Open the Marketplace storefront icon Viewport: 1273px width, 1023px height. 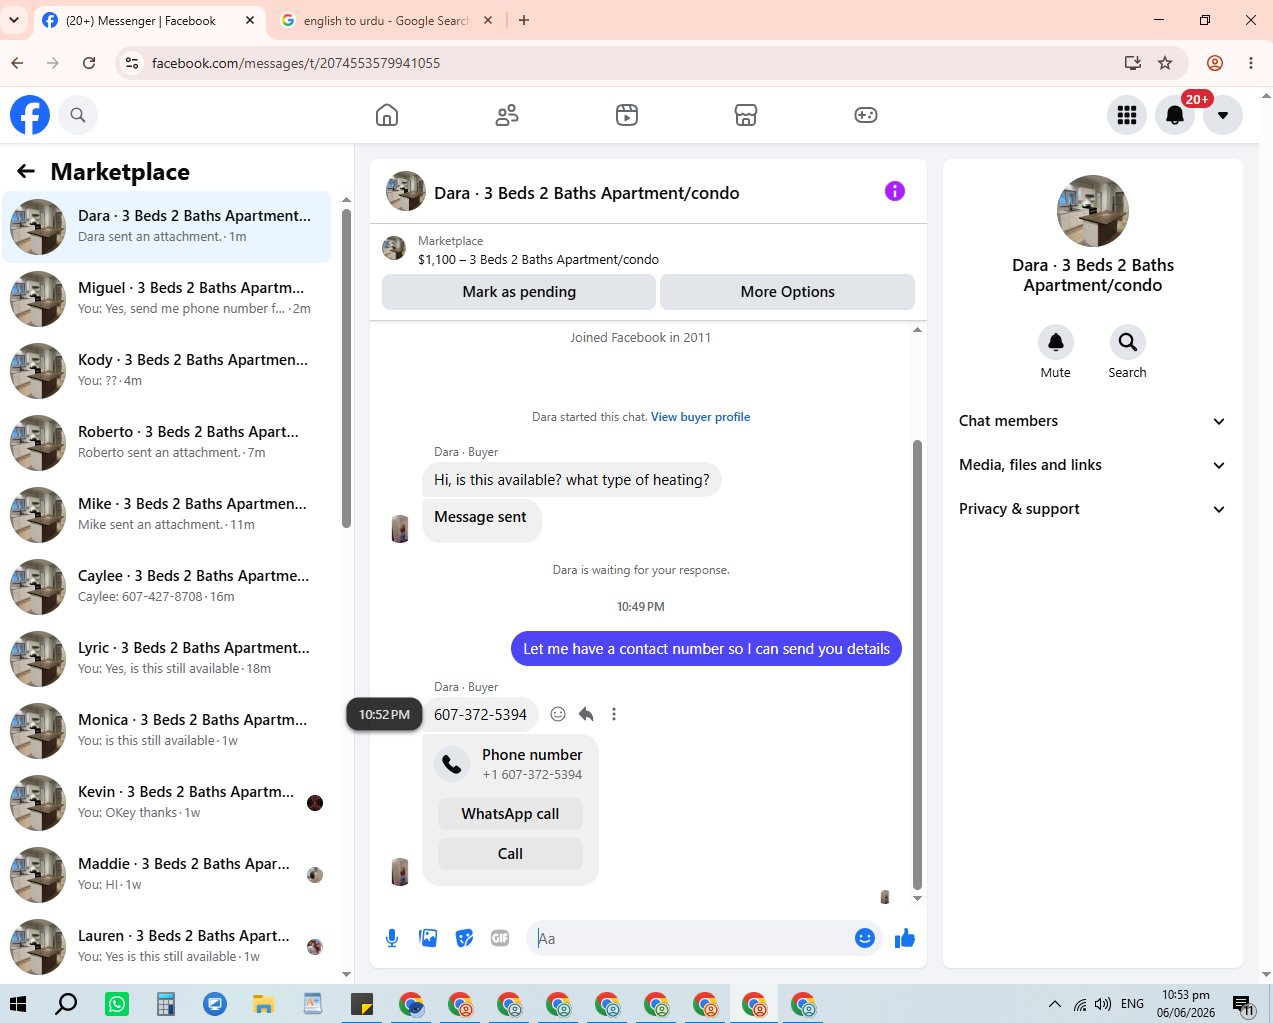point(746,115)
